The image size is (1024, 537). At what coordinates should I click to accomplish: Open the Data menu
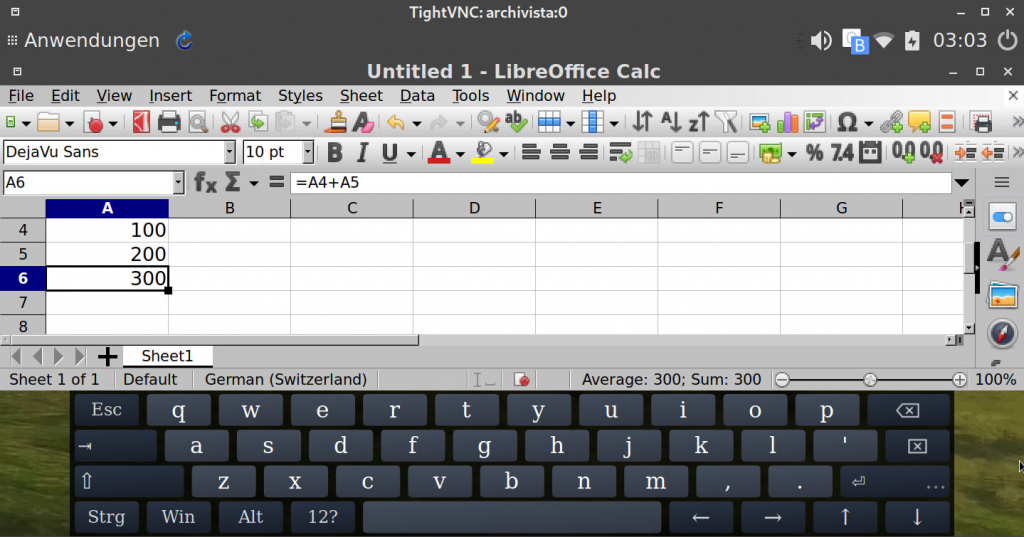[x=417, y=95]
